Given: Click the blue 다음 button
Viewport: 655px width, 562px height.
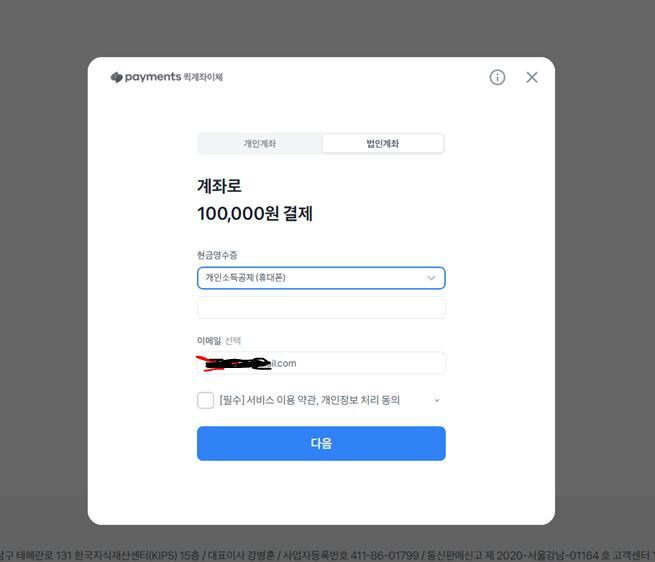Looking at the screenshot, I should pyautogui.click(x=321, y=443).
